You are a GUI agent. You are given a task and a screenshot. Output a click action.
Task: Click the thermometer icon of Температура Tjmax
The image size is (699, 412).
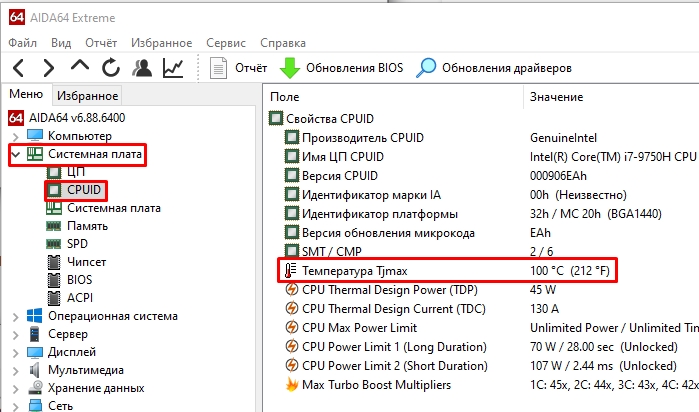(291, 271)
